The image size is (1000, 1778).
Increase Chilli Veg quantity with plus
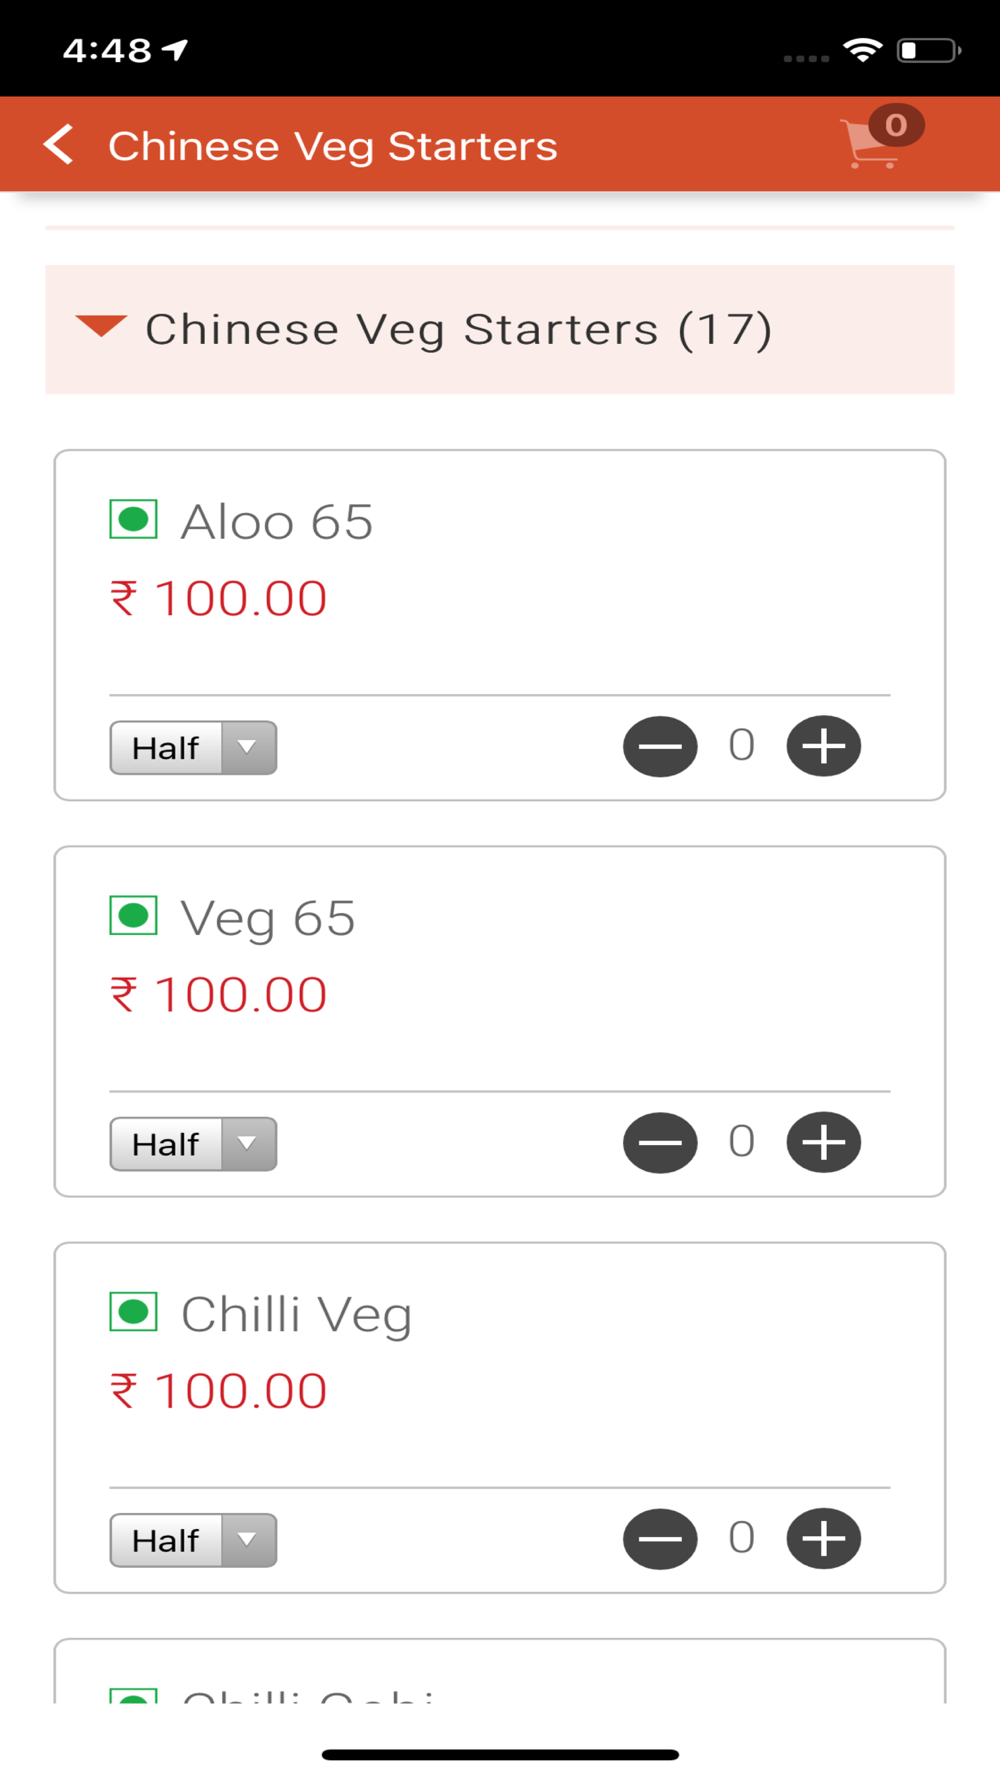[823, 1538]
